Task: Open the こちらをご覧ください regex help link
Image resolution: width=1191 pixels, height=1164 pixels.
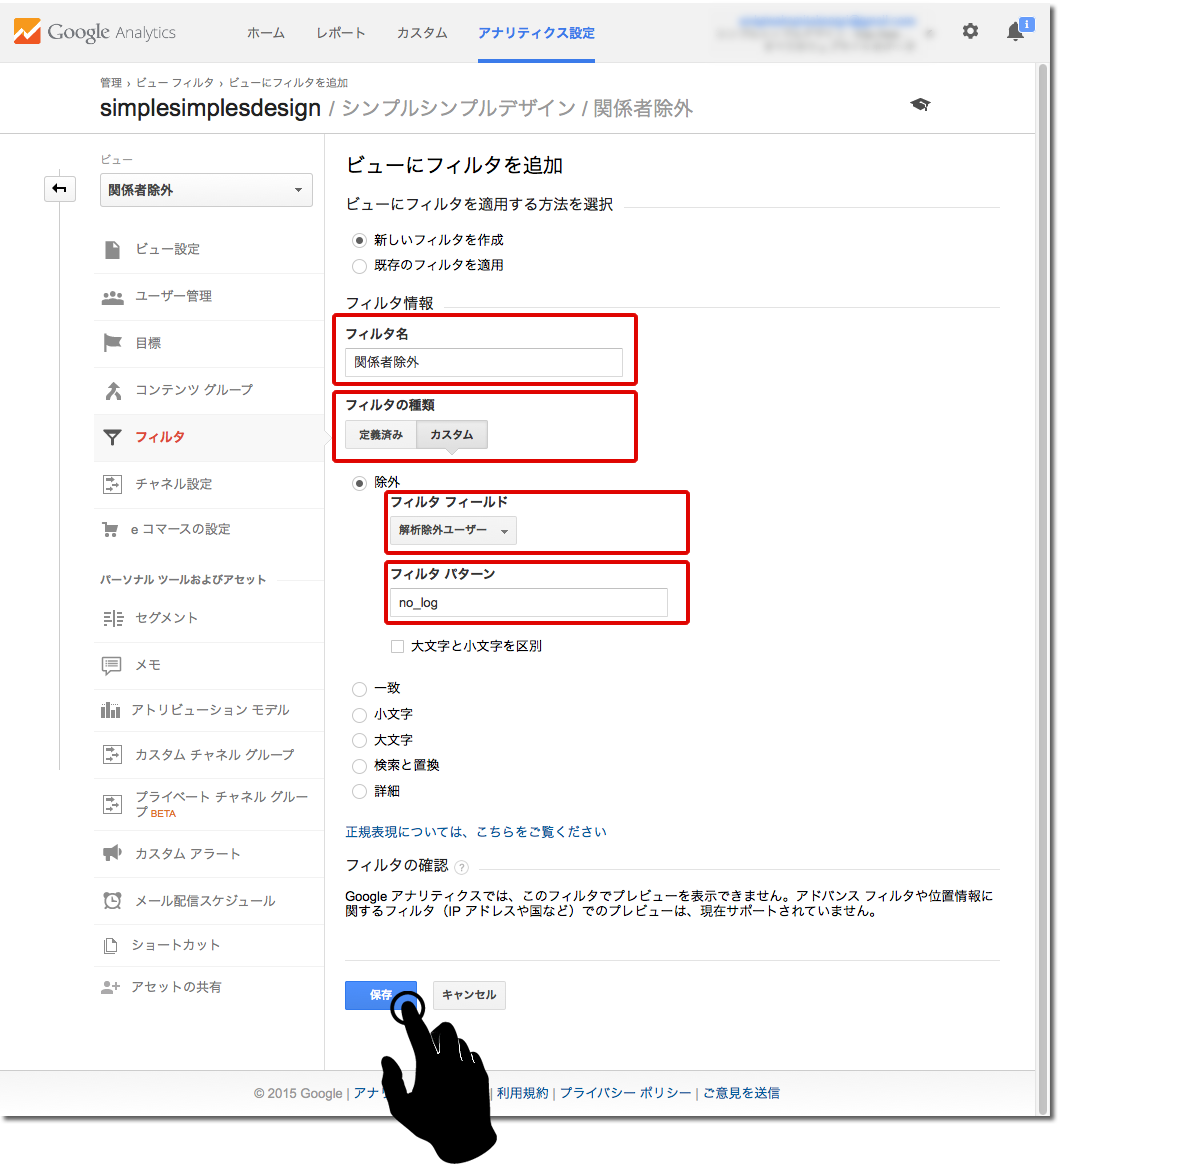Action: click(541, 832)
